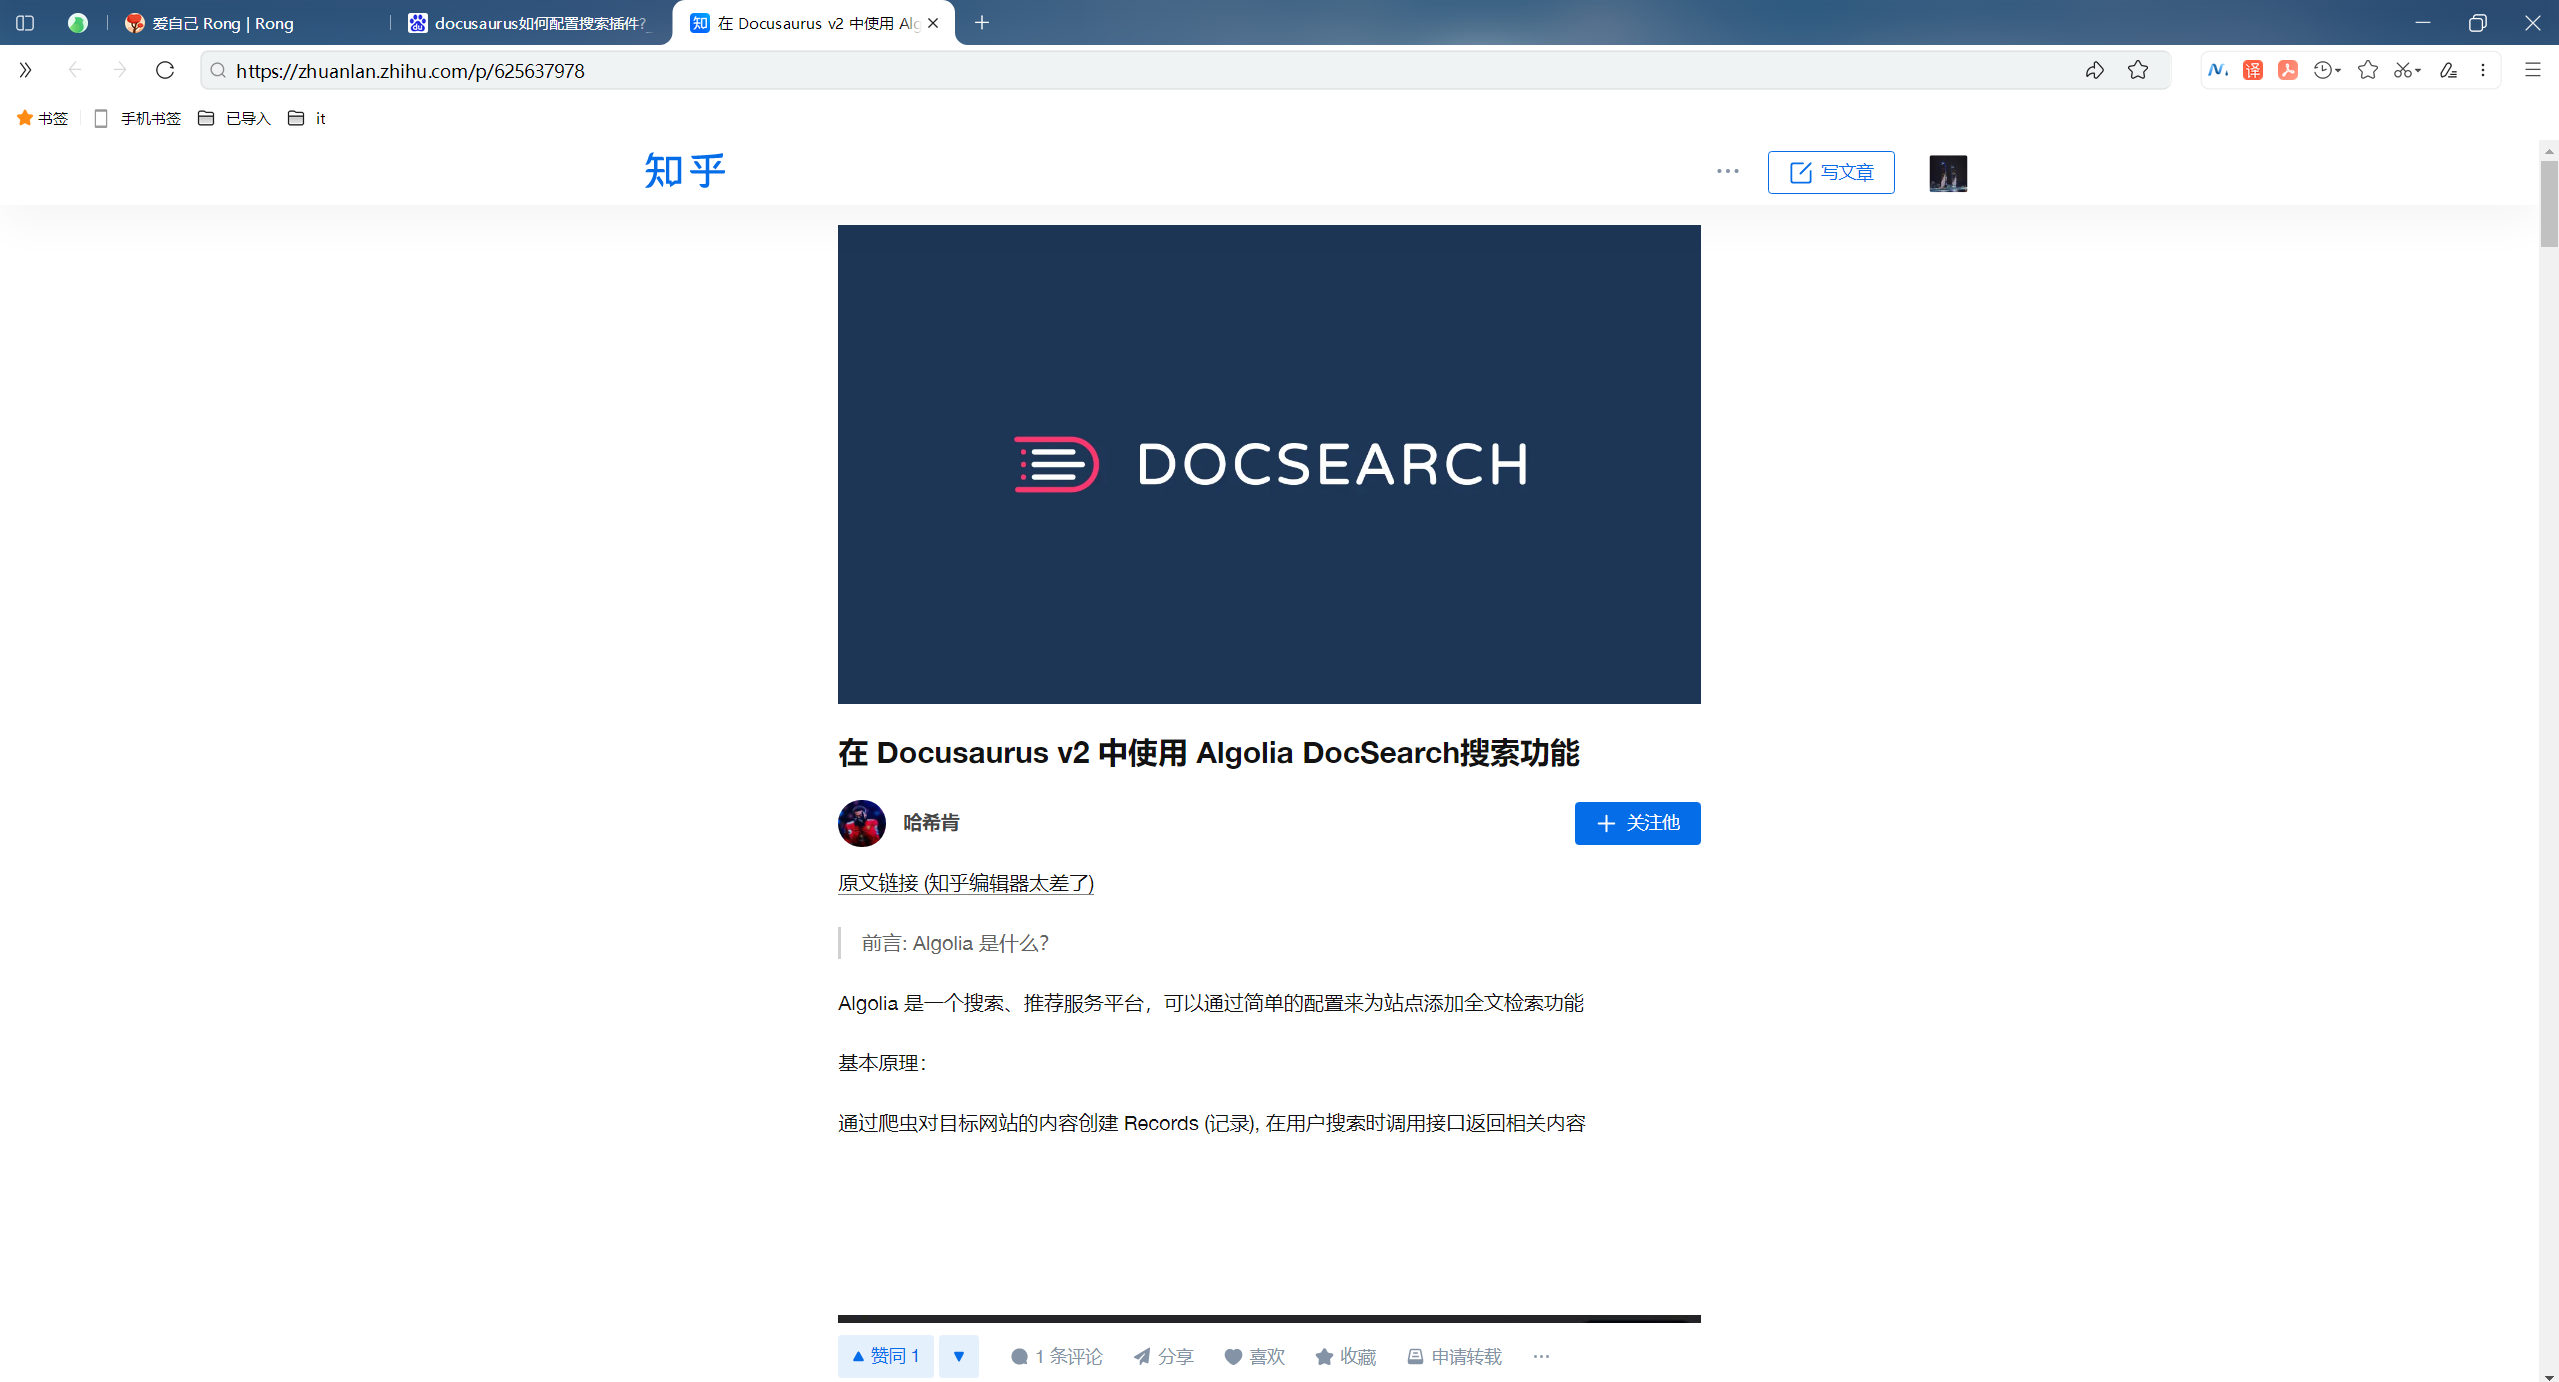Viewport: 2559px width, 1382px height.
Task: Reload the page
Action: (165, 70)
